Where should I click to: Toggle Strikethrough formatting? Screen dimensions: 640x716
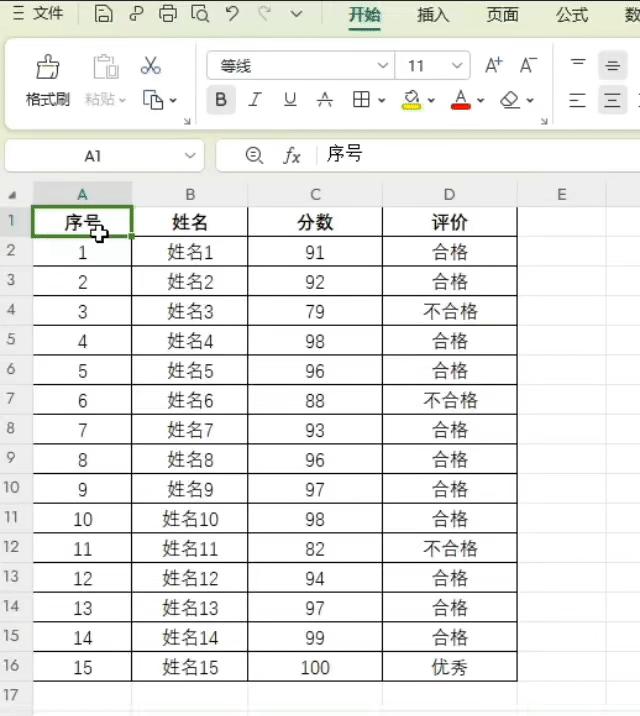325,99
